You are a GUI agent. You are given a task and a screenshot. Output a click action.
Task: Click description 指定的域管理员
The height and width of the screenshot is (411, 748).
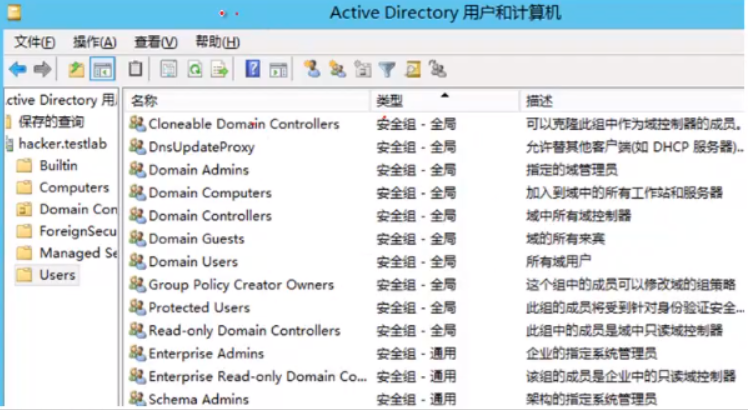coord(571,170)
